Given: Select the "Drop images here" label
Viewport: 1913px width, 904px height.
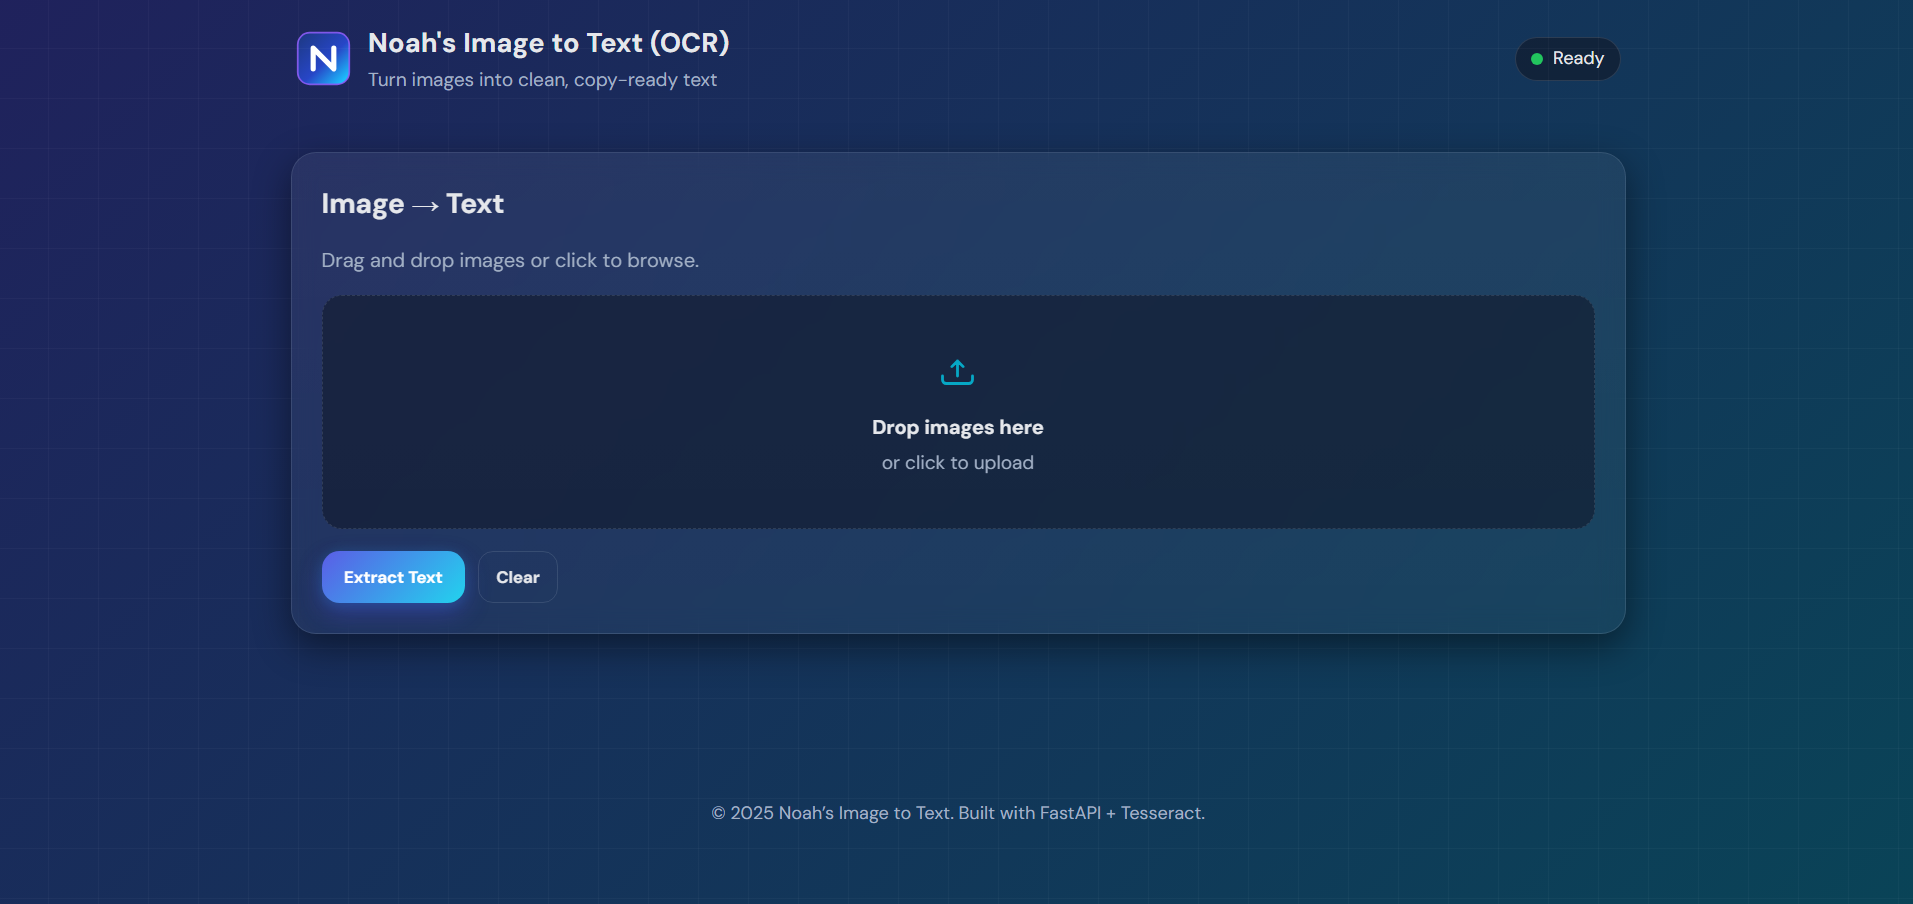Looking at the screenshot, I should pyautogui.click(x=957, y=427).
